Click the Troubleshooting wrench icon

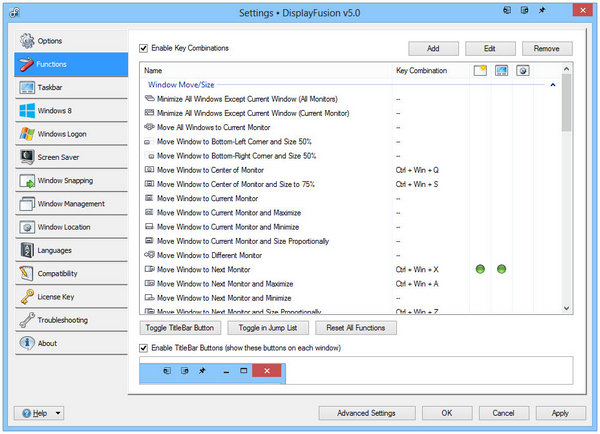[x=27, y=320]
